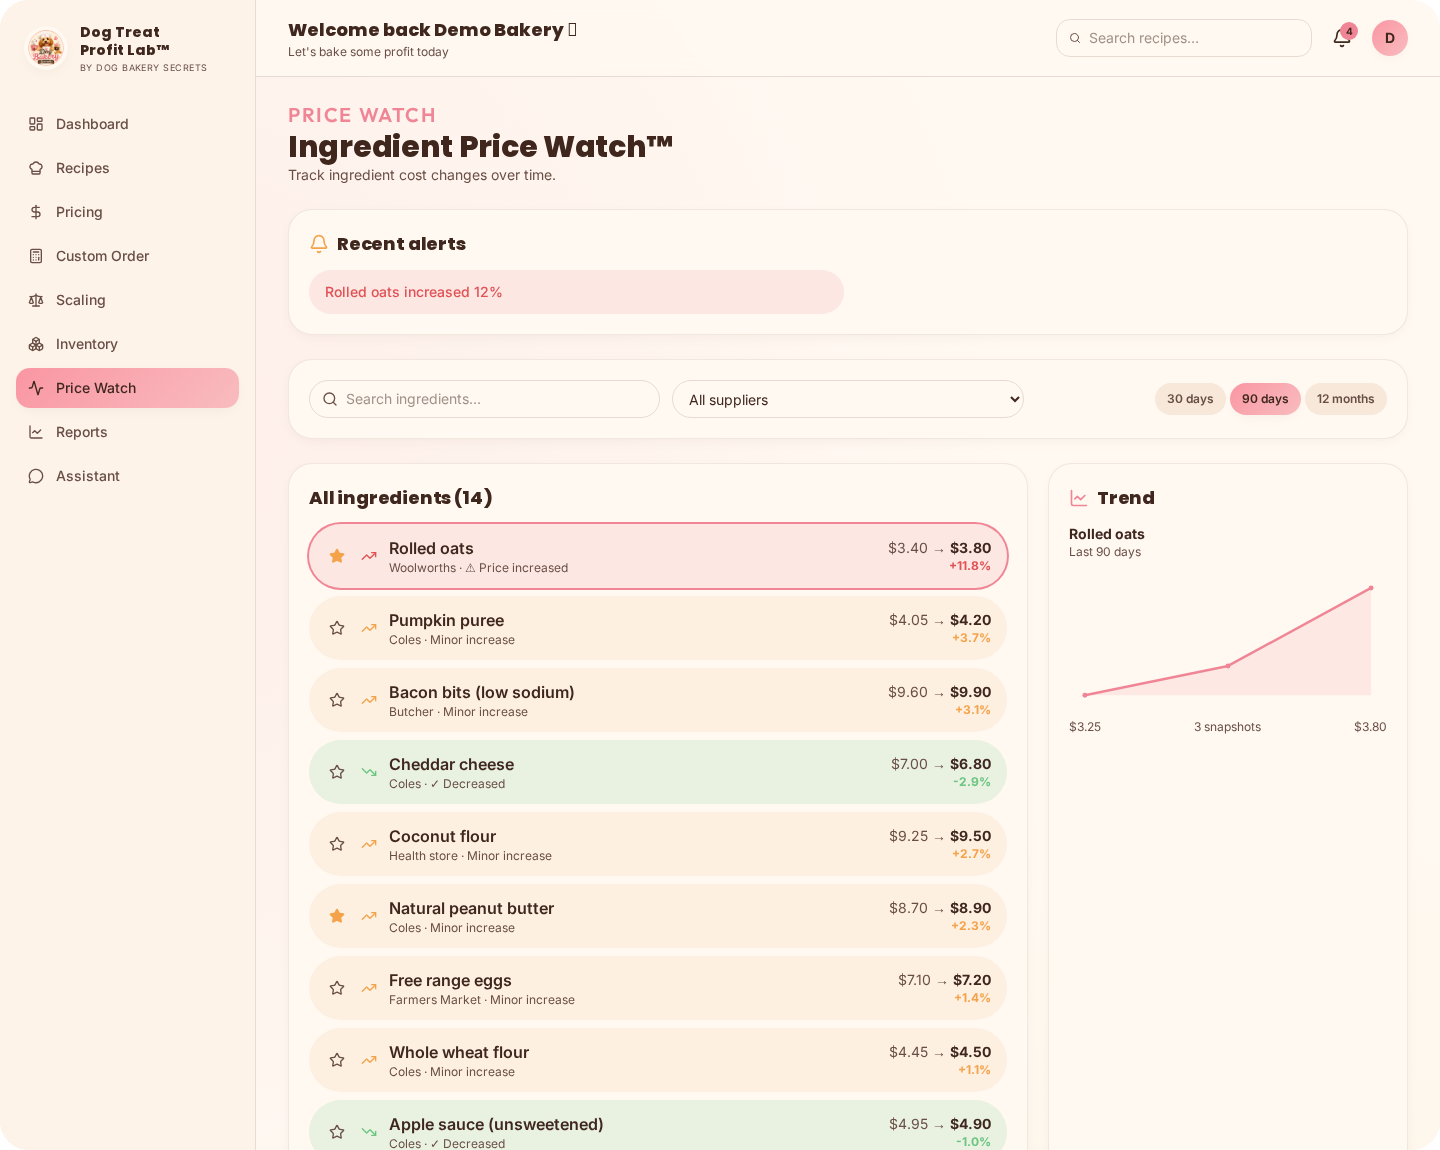Open the All suppliers dropdown

tap(848, 399)
